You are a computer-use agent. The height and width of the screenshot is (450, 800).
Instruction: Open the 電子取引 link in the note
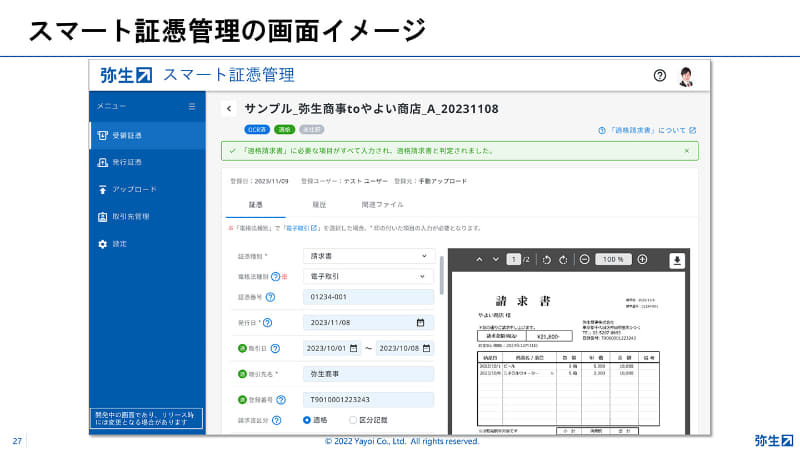[x=301, y=228]
